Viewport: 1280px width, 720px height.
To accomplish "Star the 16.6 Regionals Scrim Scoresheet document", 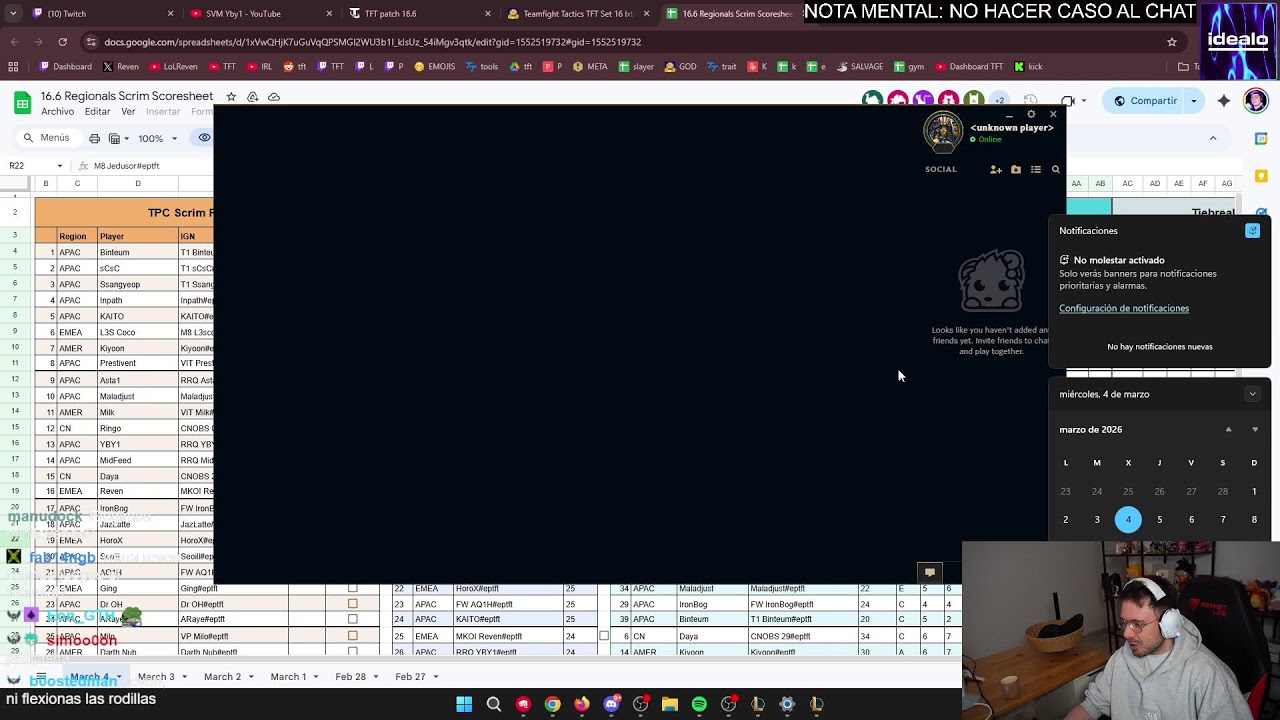I will pyautogui.click(x=231, y=97).
